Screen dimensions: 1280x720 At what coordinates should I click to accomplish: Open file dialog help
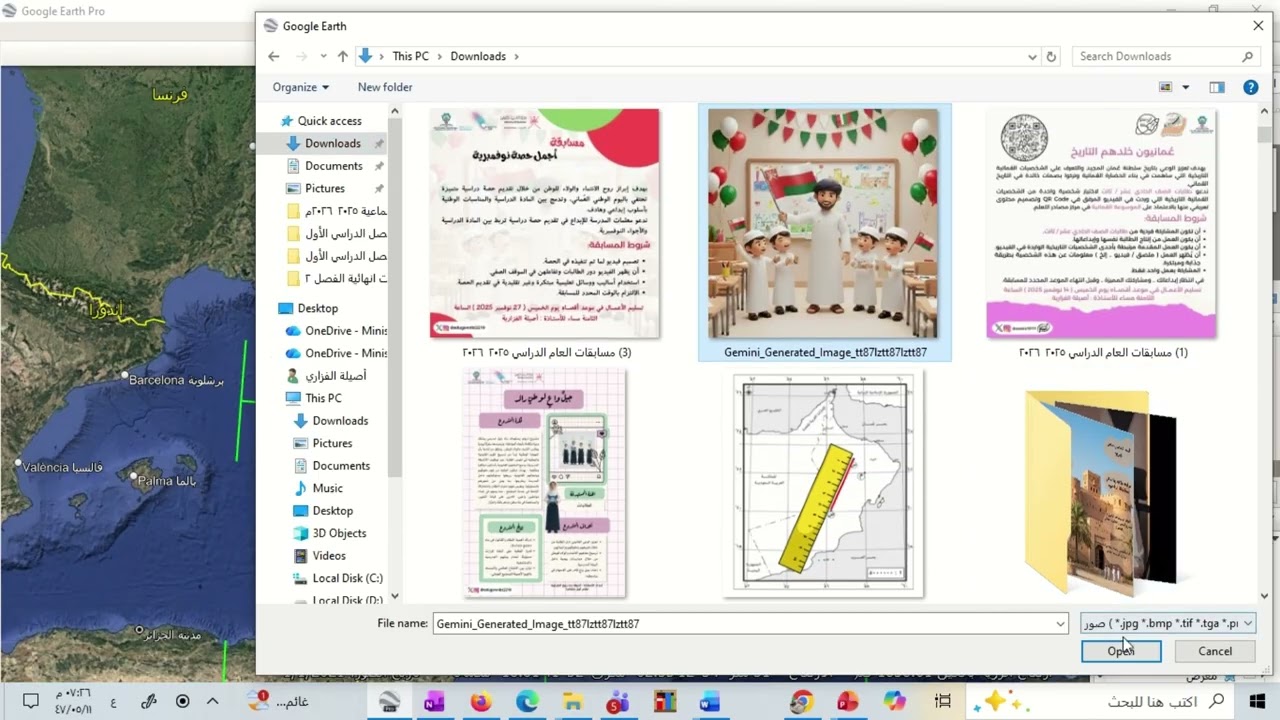coord(1250,87)
